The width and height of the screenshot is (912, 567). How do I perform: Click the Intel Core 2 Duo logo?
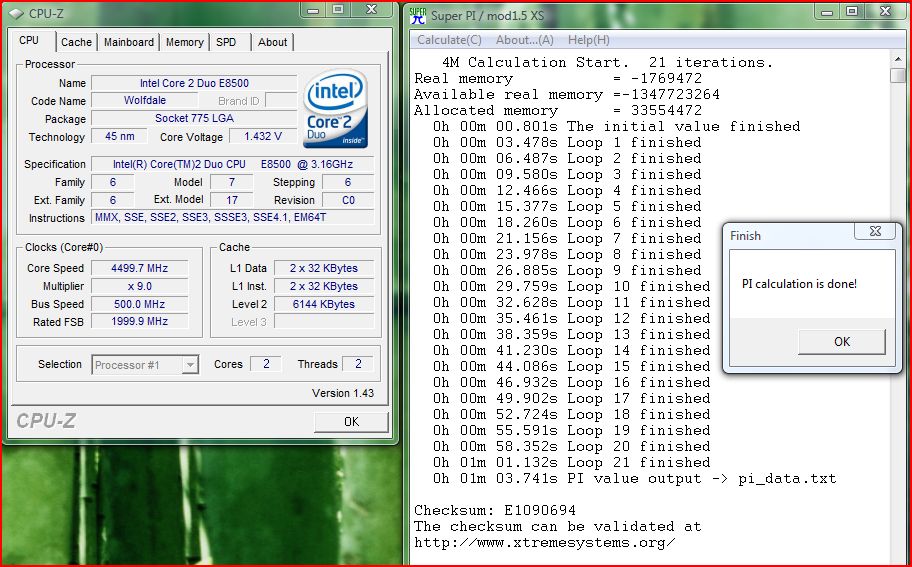point(336,109)
